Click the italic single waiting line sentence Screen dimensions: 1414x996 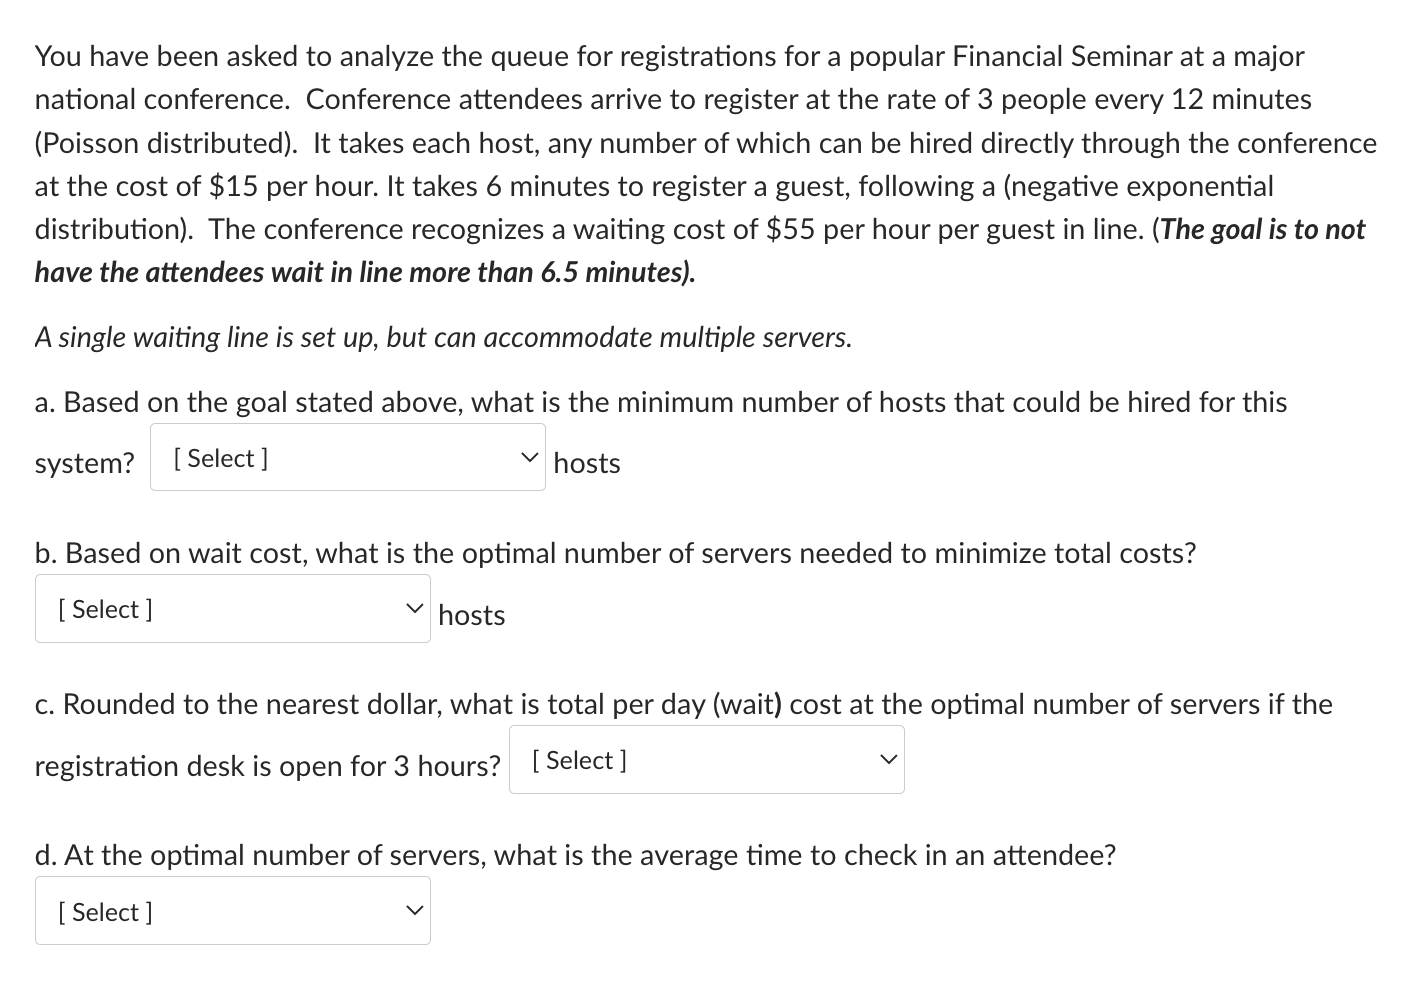point(442,337)
